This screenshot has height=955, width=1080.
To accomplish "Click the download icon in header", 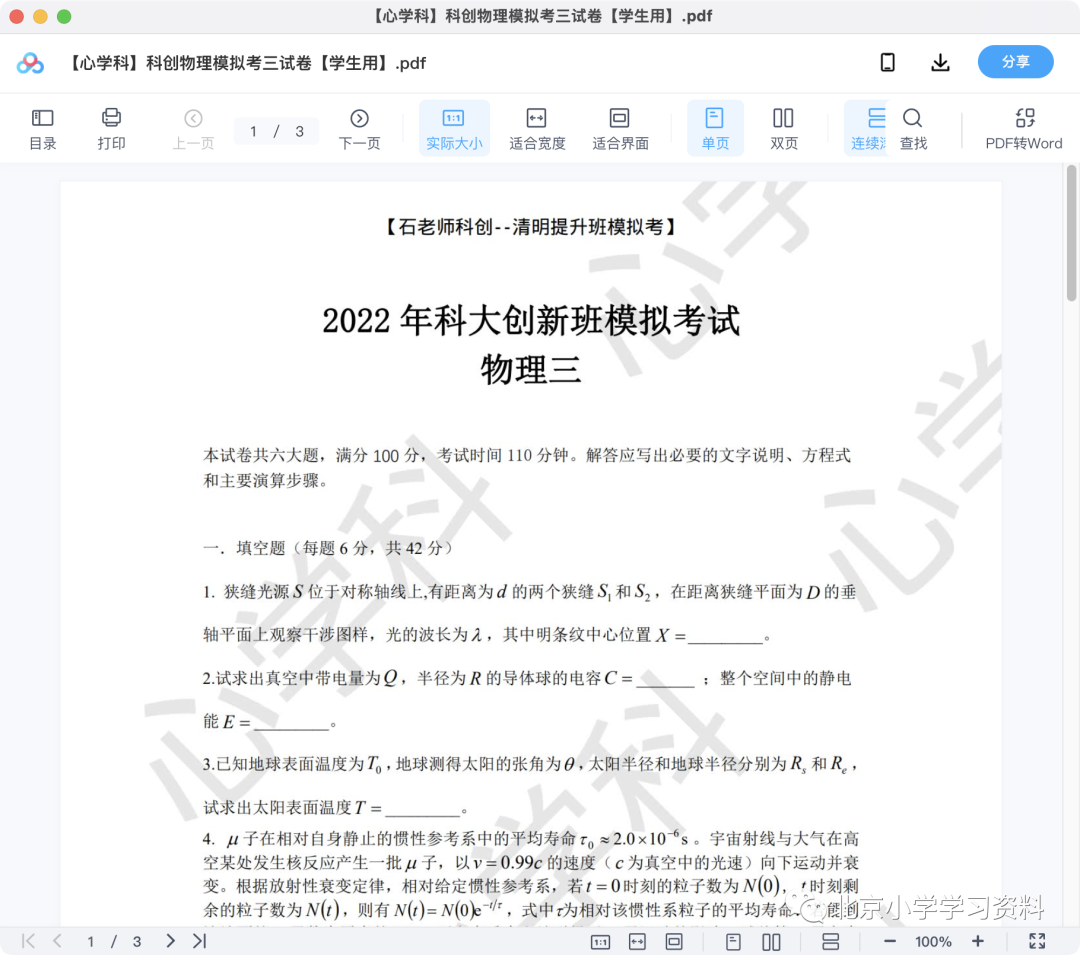I will [940, 63].
